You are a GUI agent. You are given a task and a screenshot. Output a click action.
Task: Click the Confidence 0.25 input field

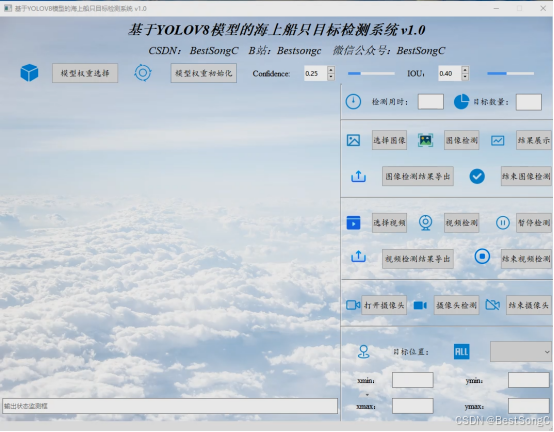[x=316, y=73]
